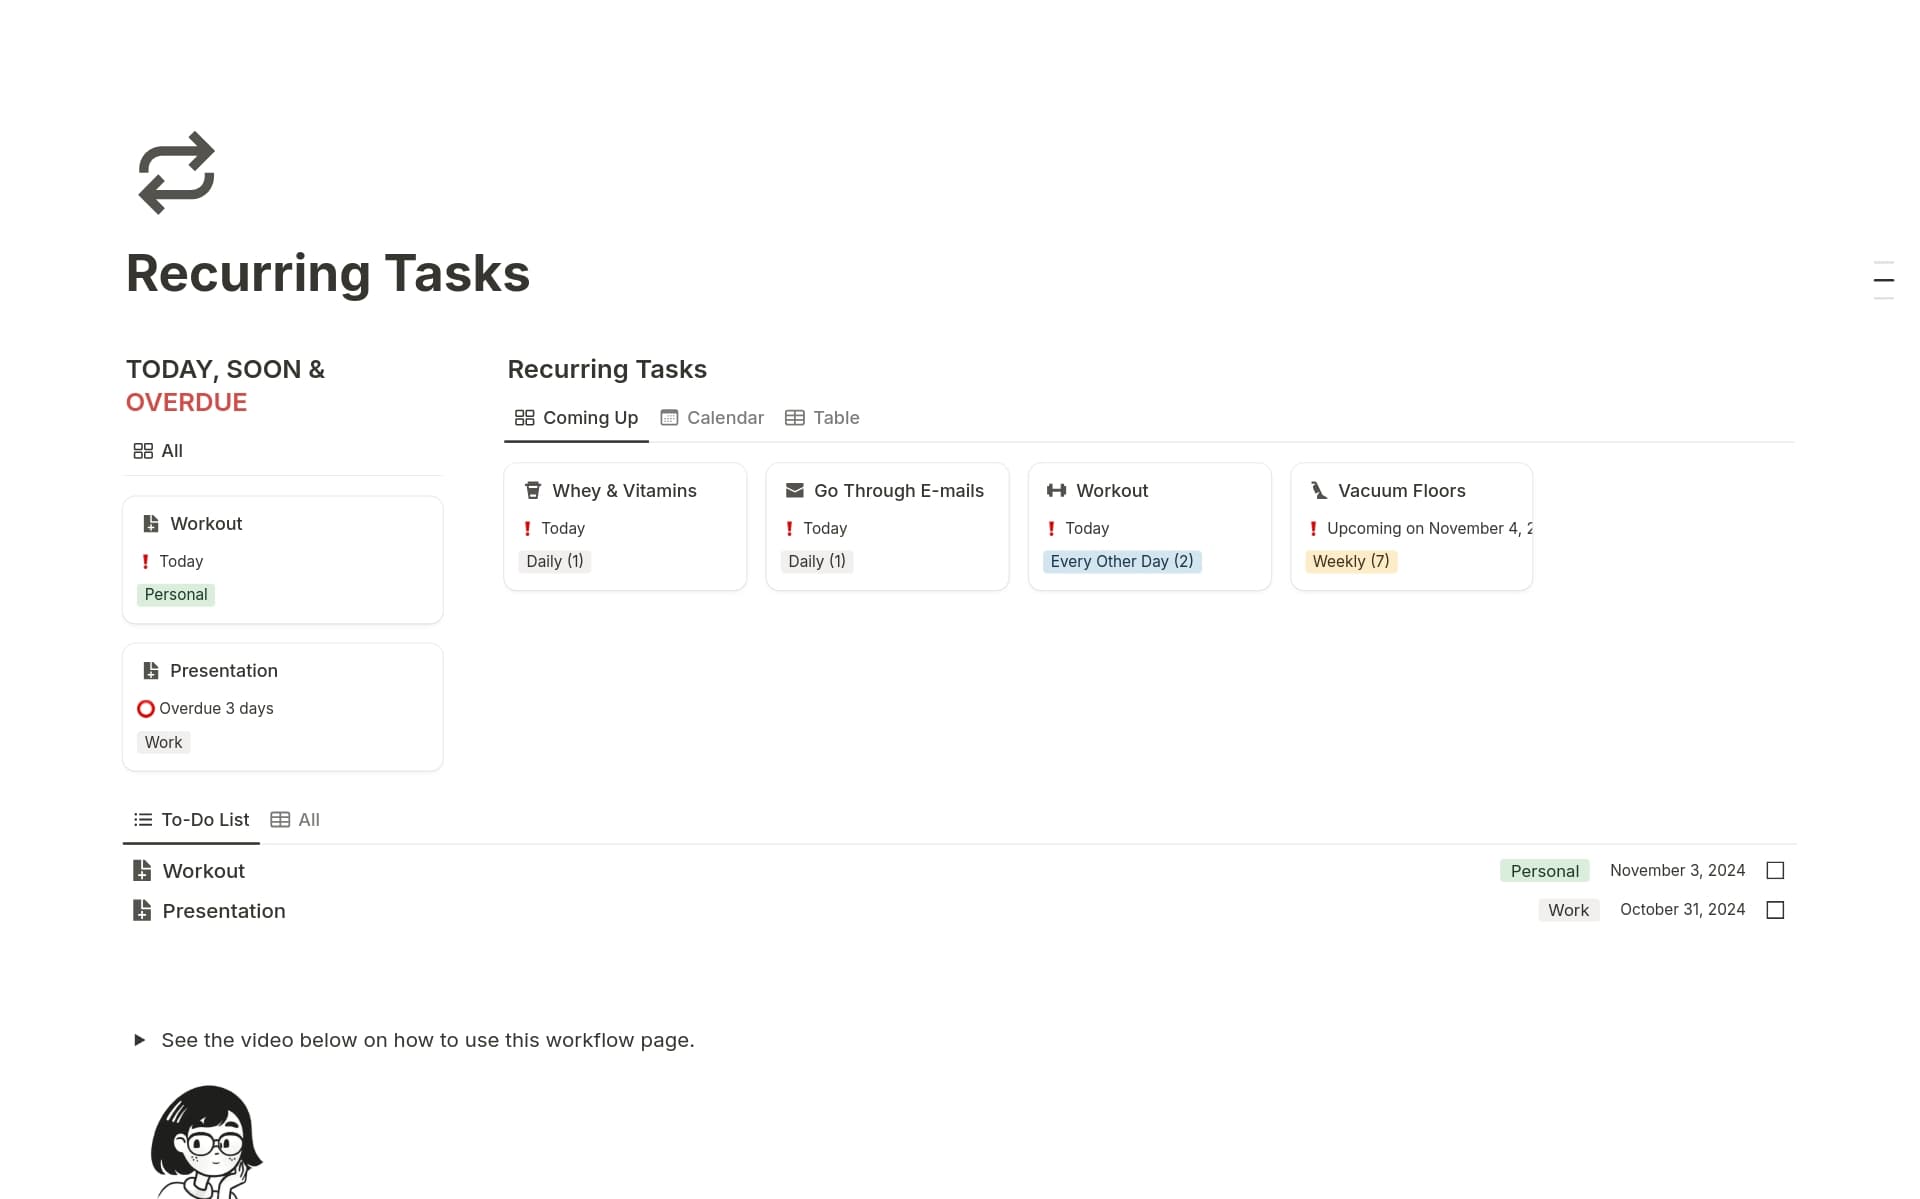1920x1199 pixels.
Task: Click the page icon on sidebar Presentation card
Action: coord(151,671)
